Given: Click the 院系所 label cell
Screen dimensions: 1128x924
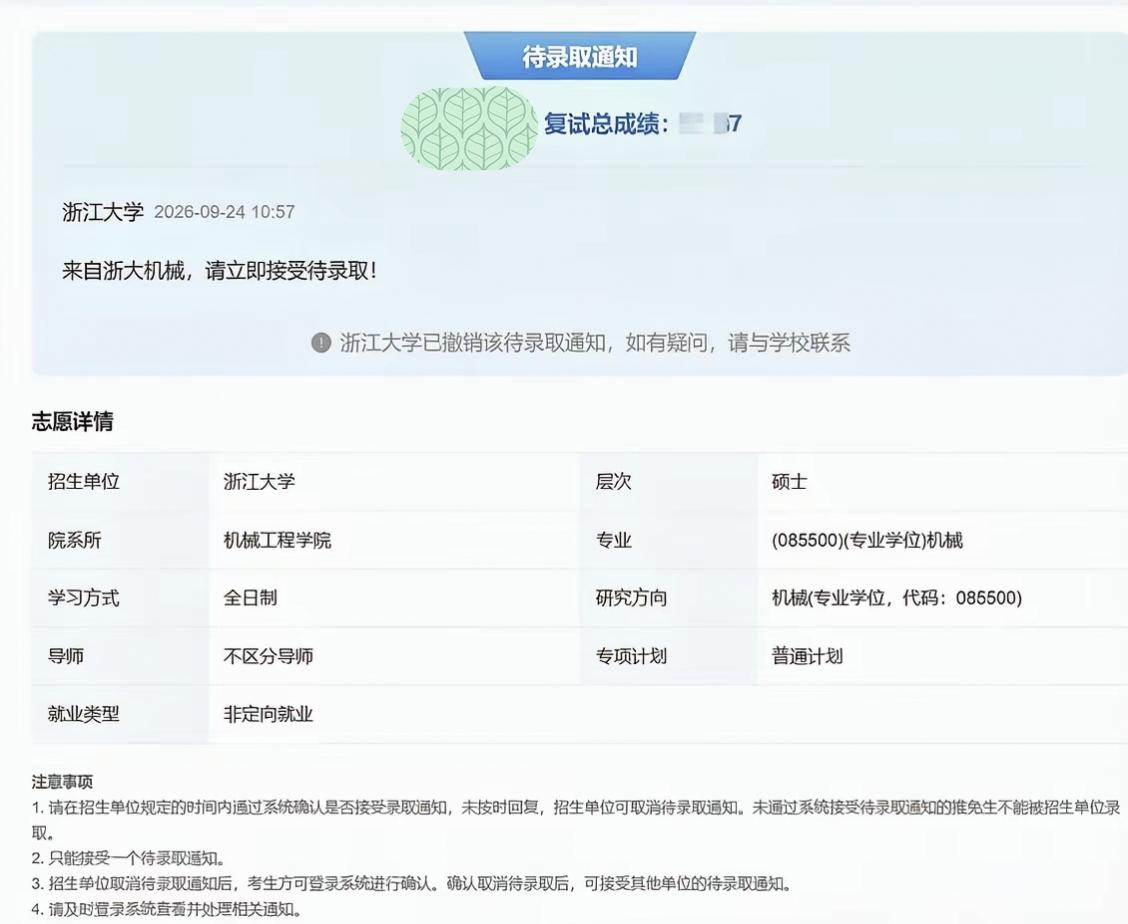Looking at the screenshot, I should 120,540.
